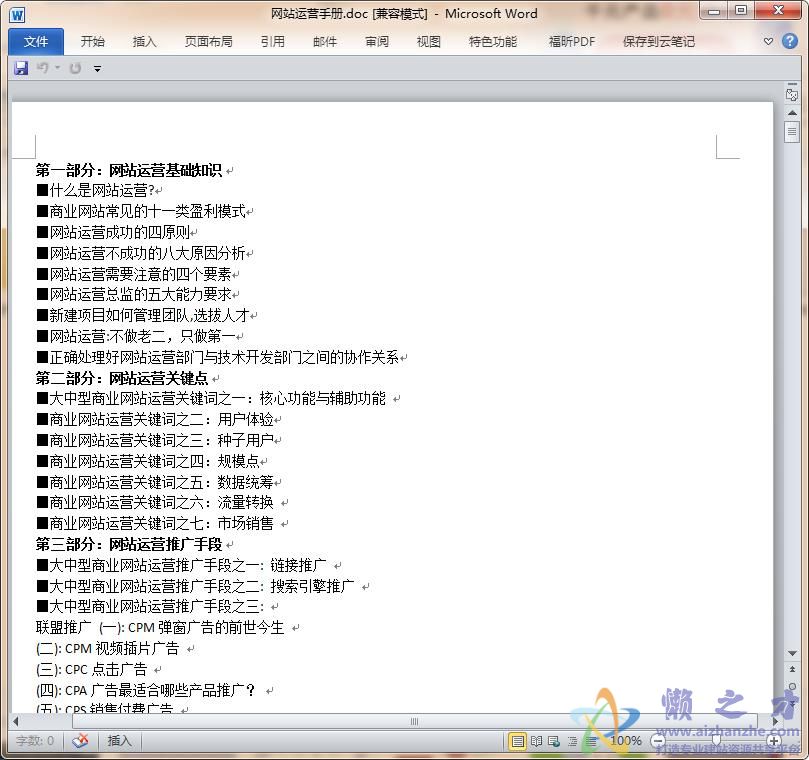The height and width of the screenshot is (760, 809).
Task: Customize Quick Access Toolbar via its dropdown
Action: tap(97, 68)
